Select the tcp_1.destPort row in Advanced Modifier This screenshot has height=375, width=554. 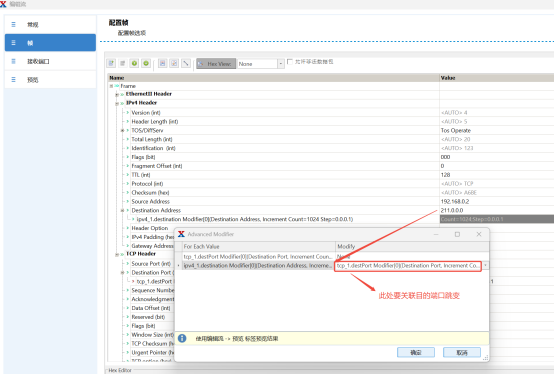[258, 257]
